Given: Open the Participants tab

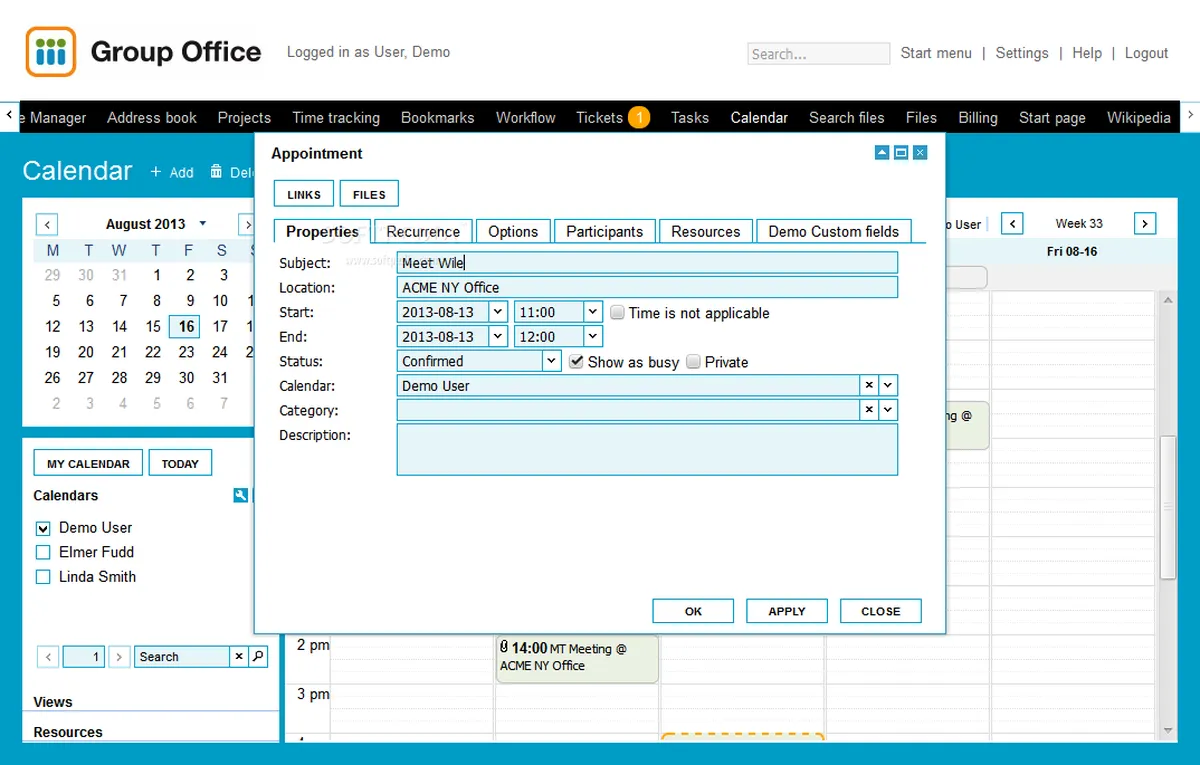Looking at the screenshot, I should 604,231.
